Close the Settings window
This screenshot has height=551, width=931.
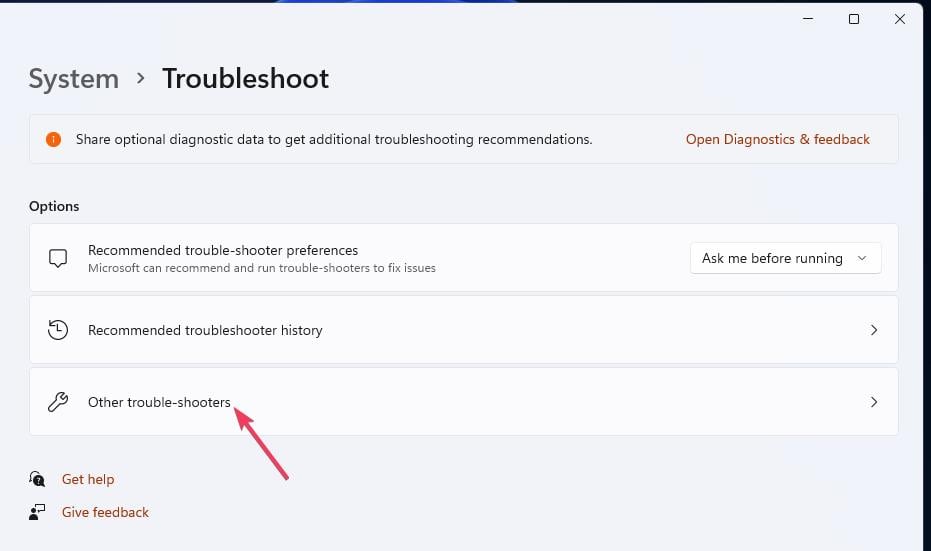coord(900,19)
